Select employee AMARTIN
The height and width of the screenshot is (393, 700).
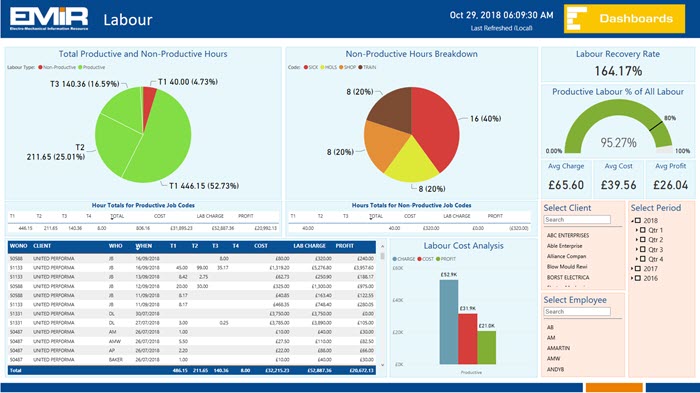558,348
